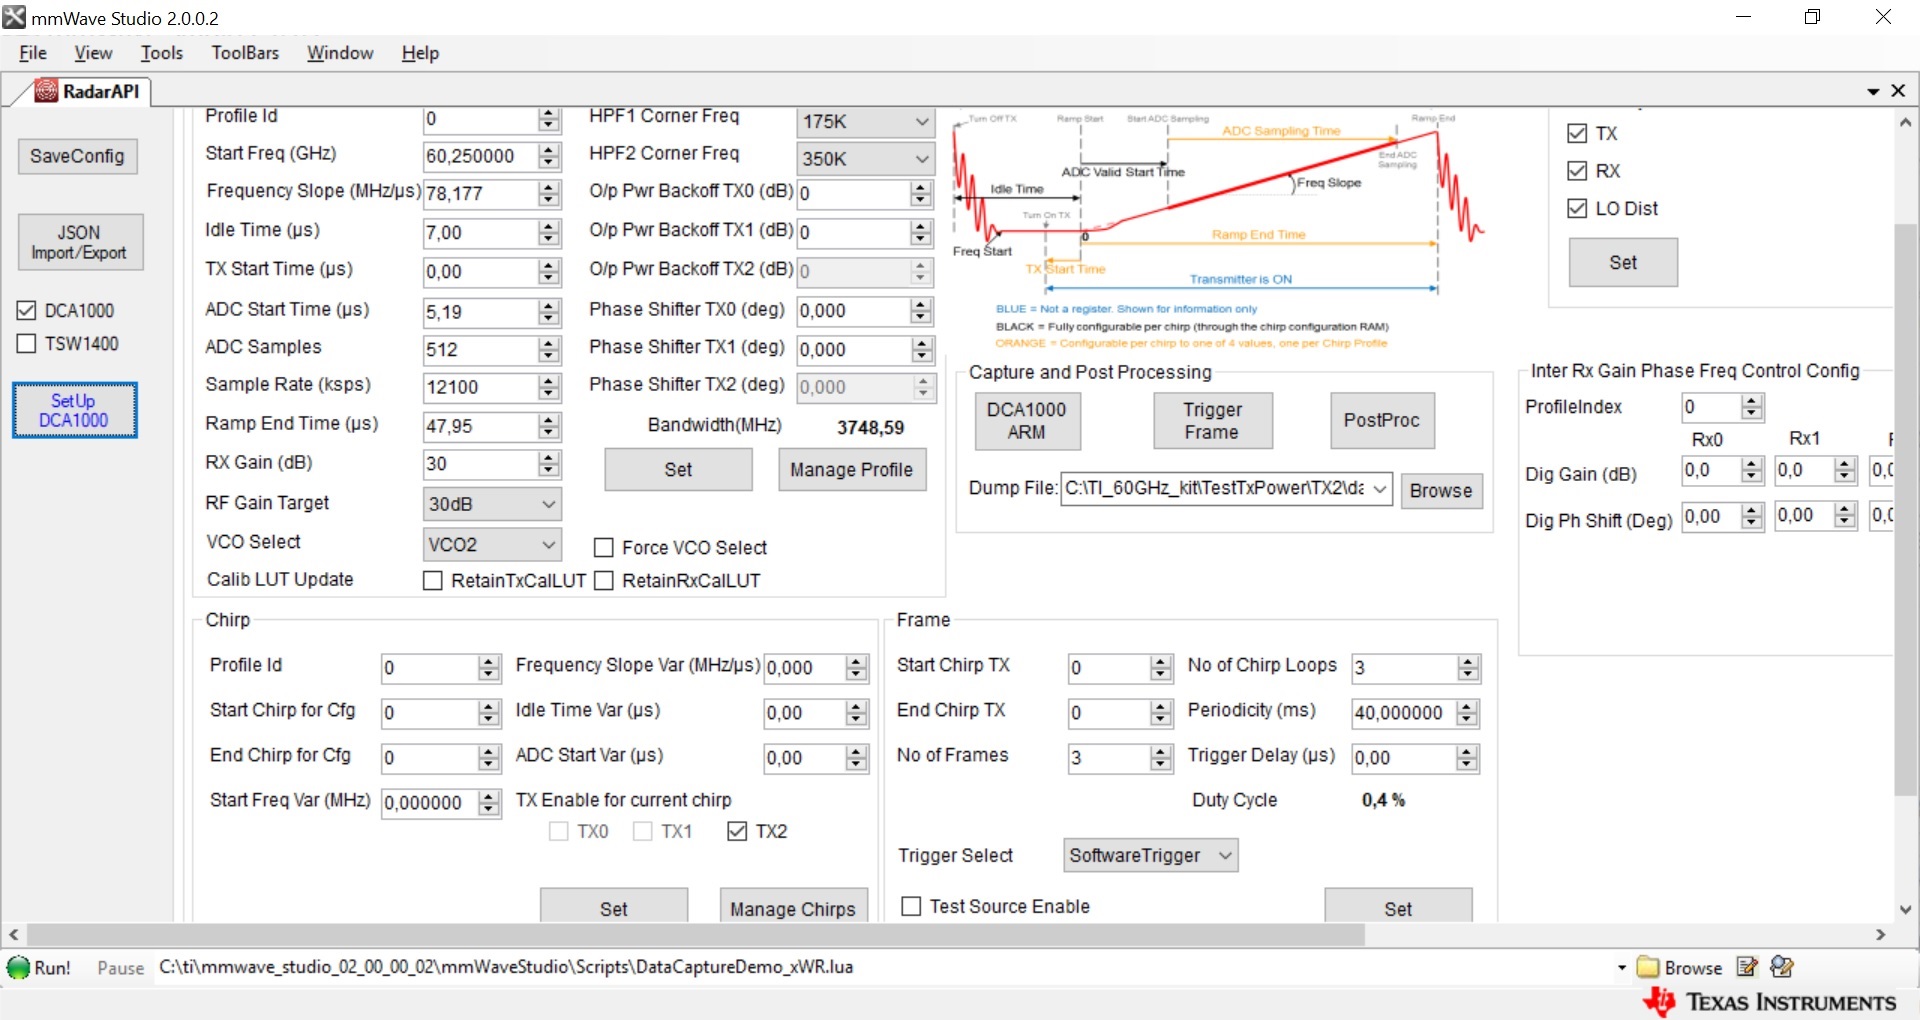Open the View menu
Image resolution: width=1920 pixels, height=1020 pixels.
pos(93,53)
